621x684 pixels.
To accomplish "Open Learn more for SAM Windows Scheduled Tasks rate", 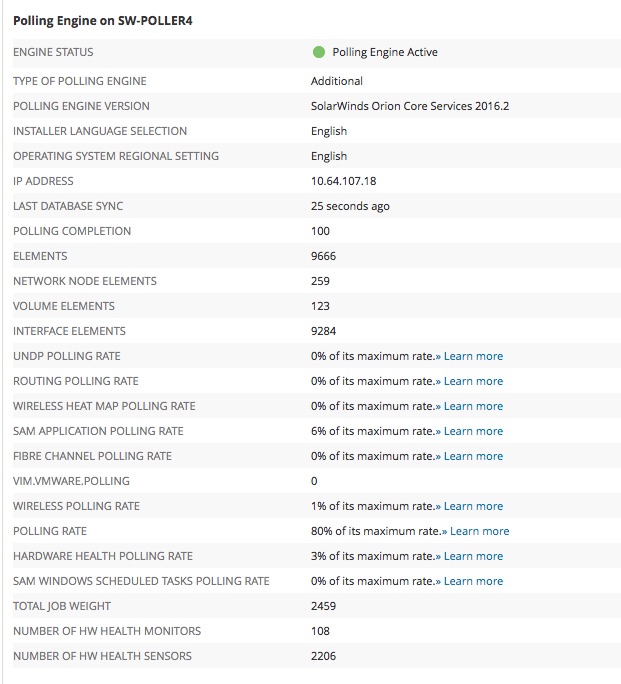I will (473, 581).
